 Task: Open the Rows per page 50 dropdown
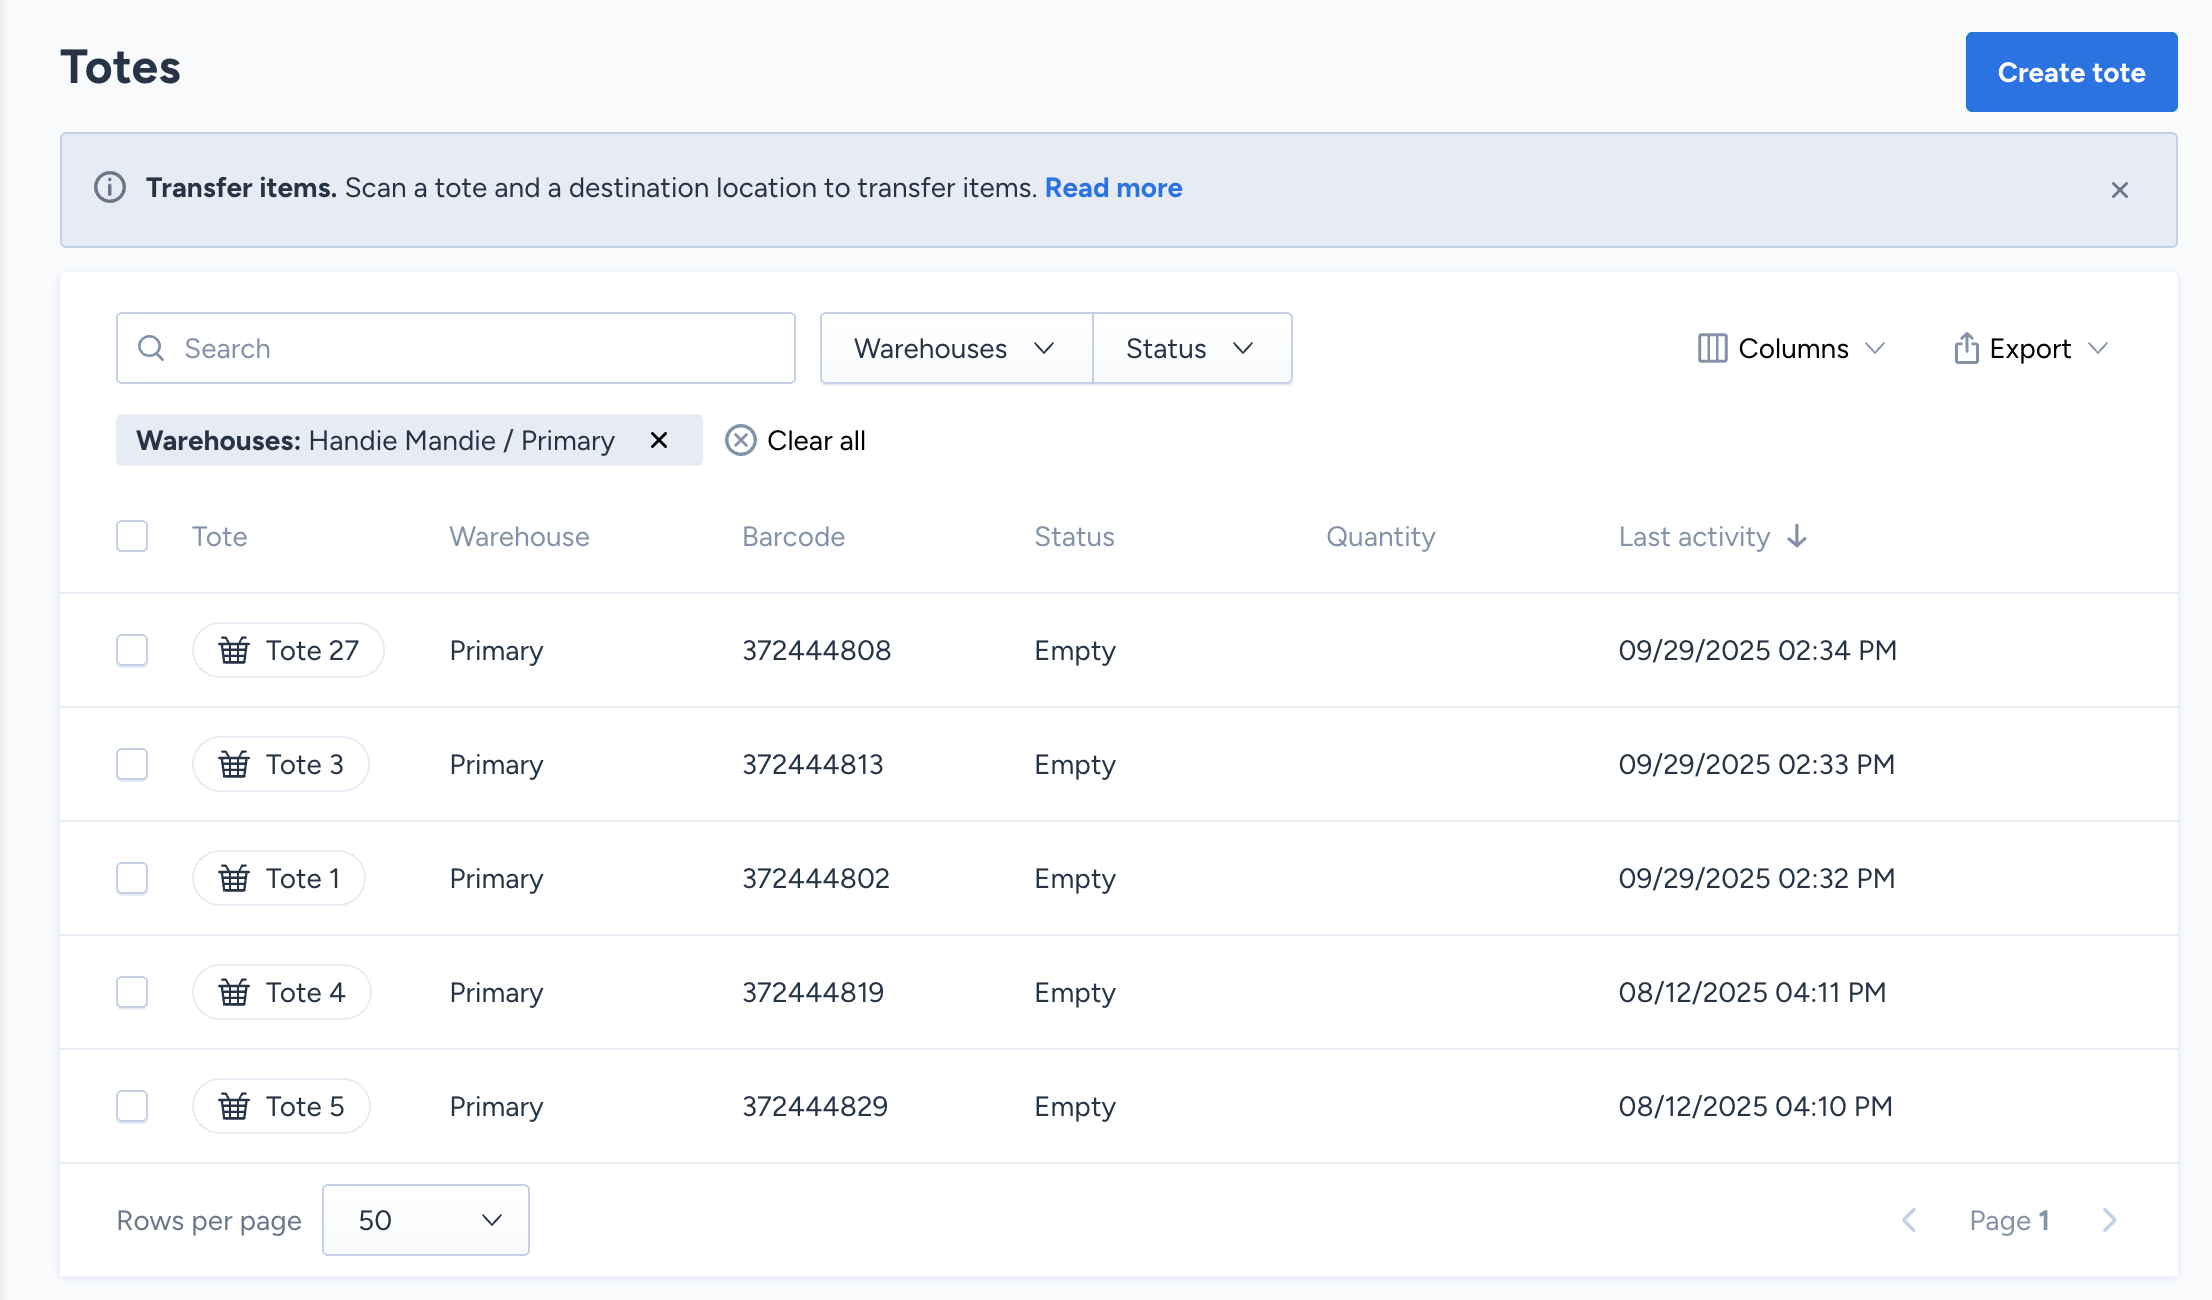tap(426, 1220)
